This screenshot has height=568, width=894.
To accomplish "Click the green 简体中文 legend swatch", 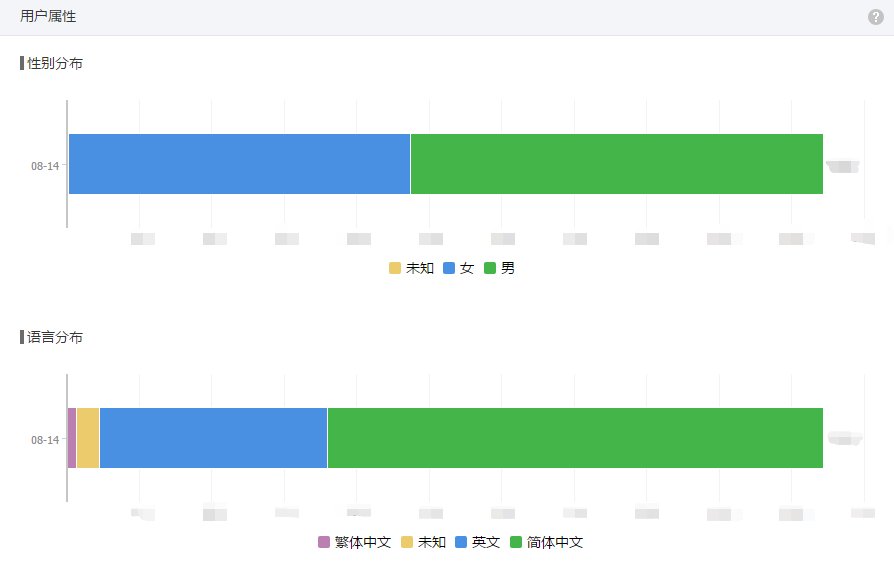I will coord(517,542).
